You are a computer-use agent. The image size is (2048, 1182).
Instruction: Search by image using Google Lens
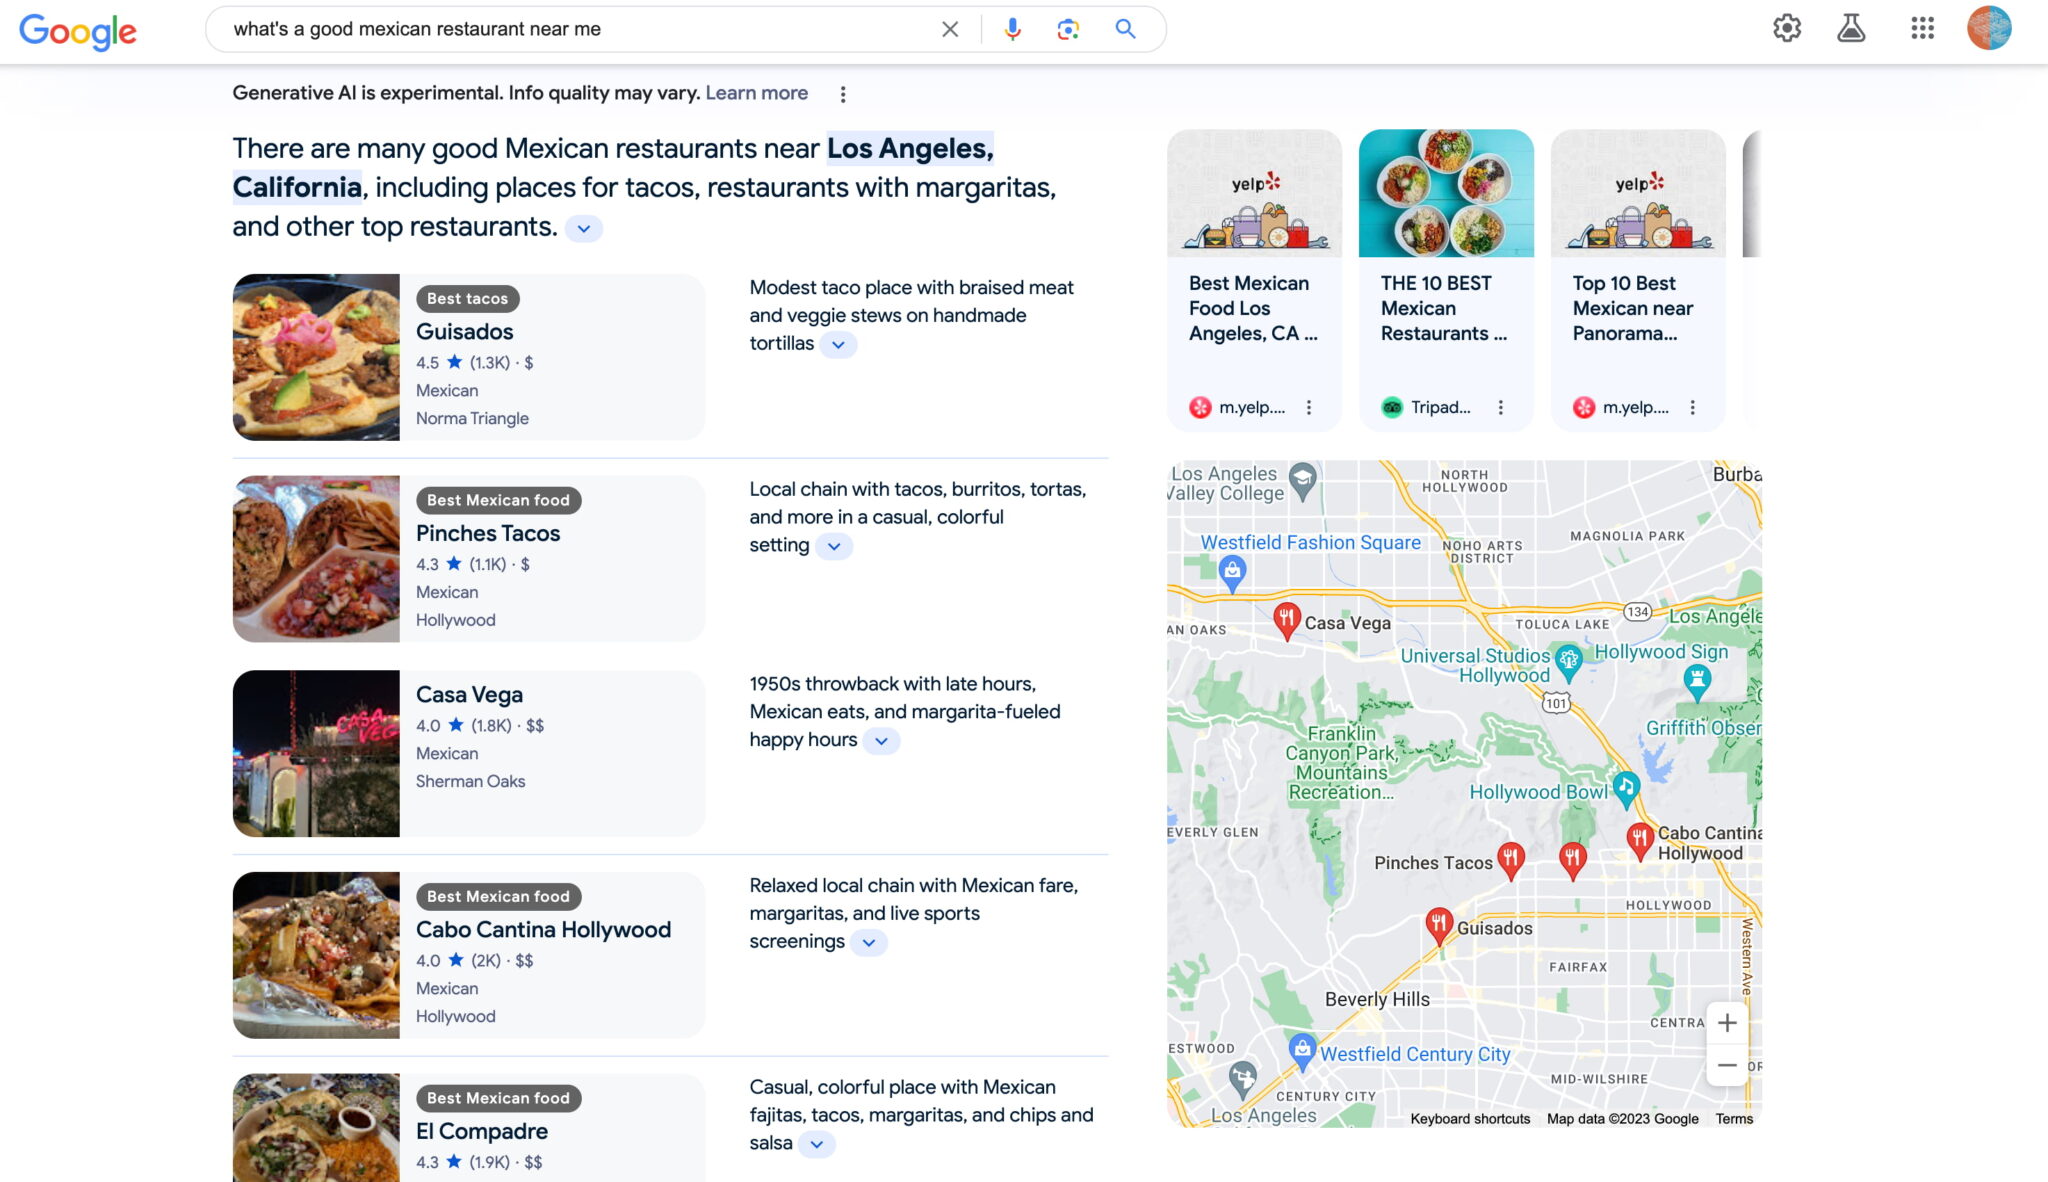1068,29
